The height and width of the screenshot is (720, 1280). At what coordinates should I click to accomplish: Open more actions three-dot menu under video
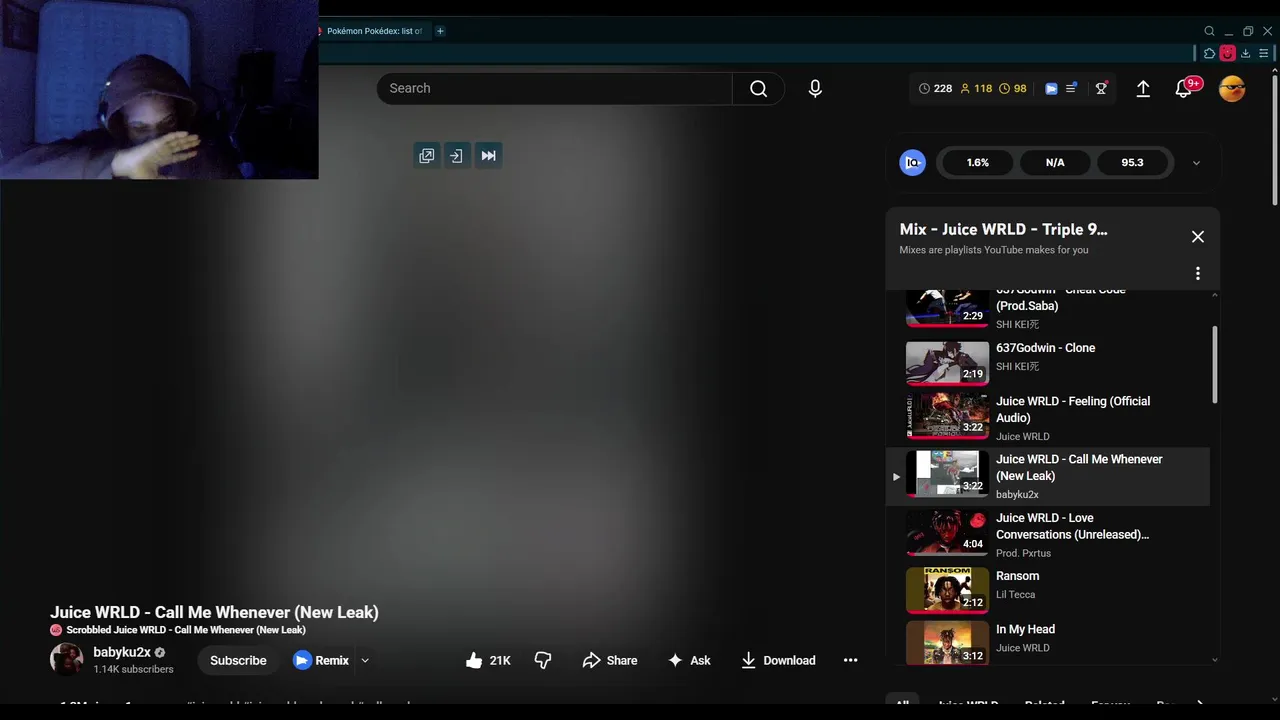pos(850,660)
